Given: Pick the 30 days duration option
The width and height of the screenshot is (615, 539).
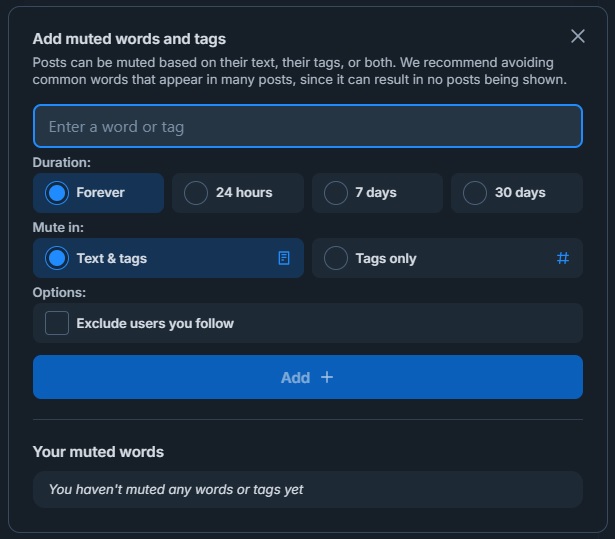Looking at the screenshot, I should (x=516, y=193).
